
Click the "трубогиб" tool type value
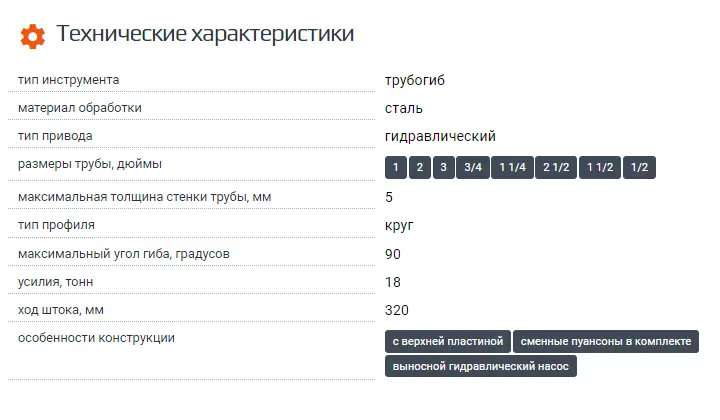point(415,80)
